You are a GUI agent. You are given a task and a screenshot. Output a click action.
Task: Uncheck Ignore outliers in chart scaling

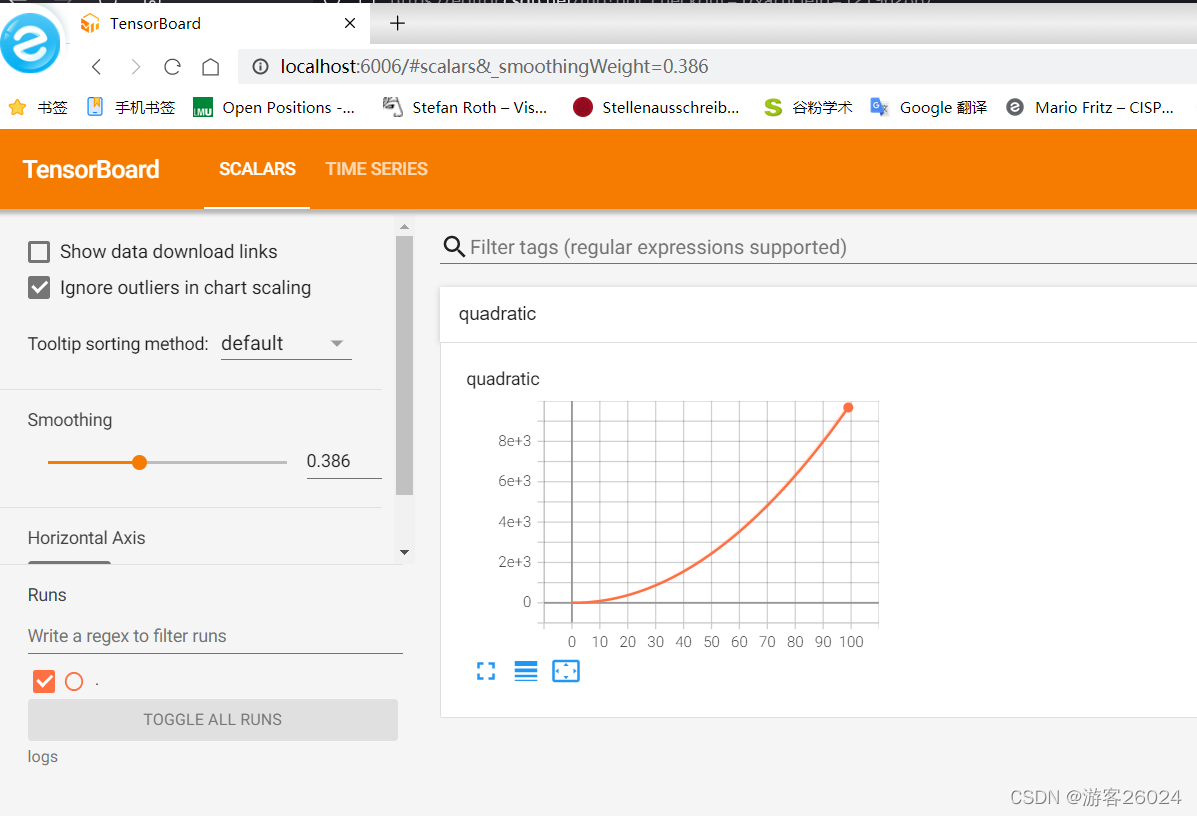point(39,288)
